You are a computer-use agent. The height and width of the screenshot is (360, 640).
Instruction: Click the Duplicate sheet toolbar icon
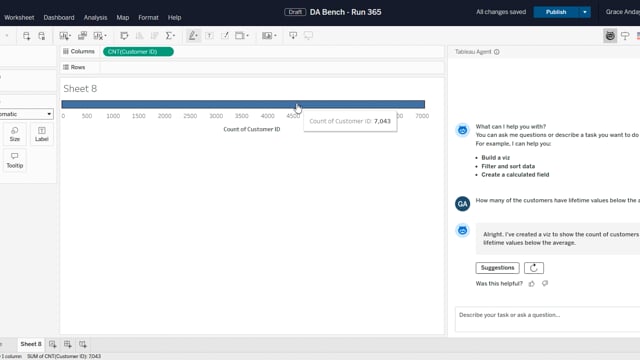point(82,36)
